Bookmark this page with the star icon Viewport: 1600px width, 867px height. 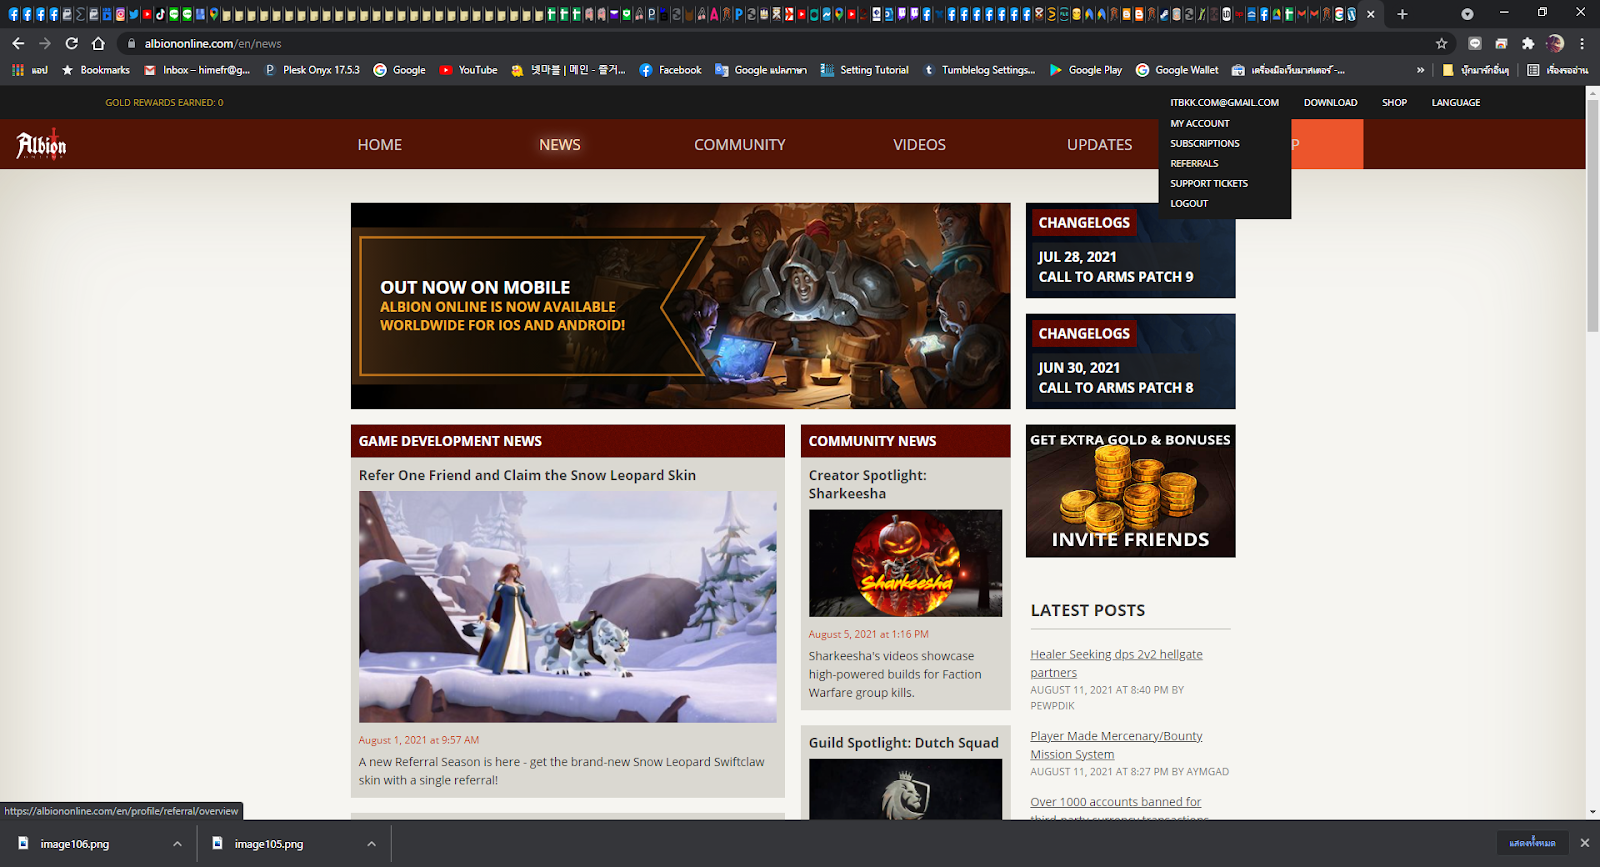pyautogui.click(x=1441, y=43)
